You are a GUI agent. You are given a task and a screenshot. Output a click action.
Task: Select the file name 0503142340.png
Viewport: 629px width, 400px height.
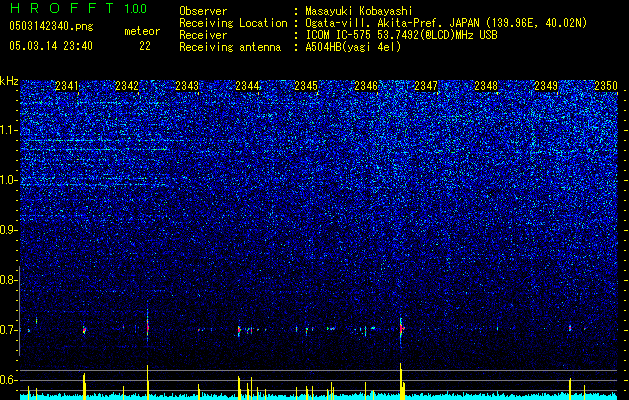[51, 26]
